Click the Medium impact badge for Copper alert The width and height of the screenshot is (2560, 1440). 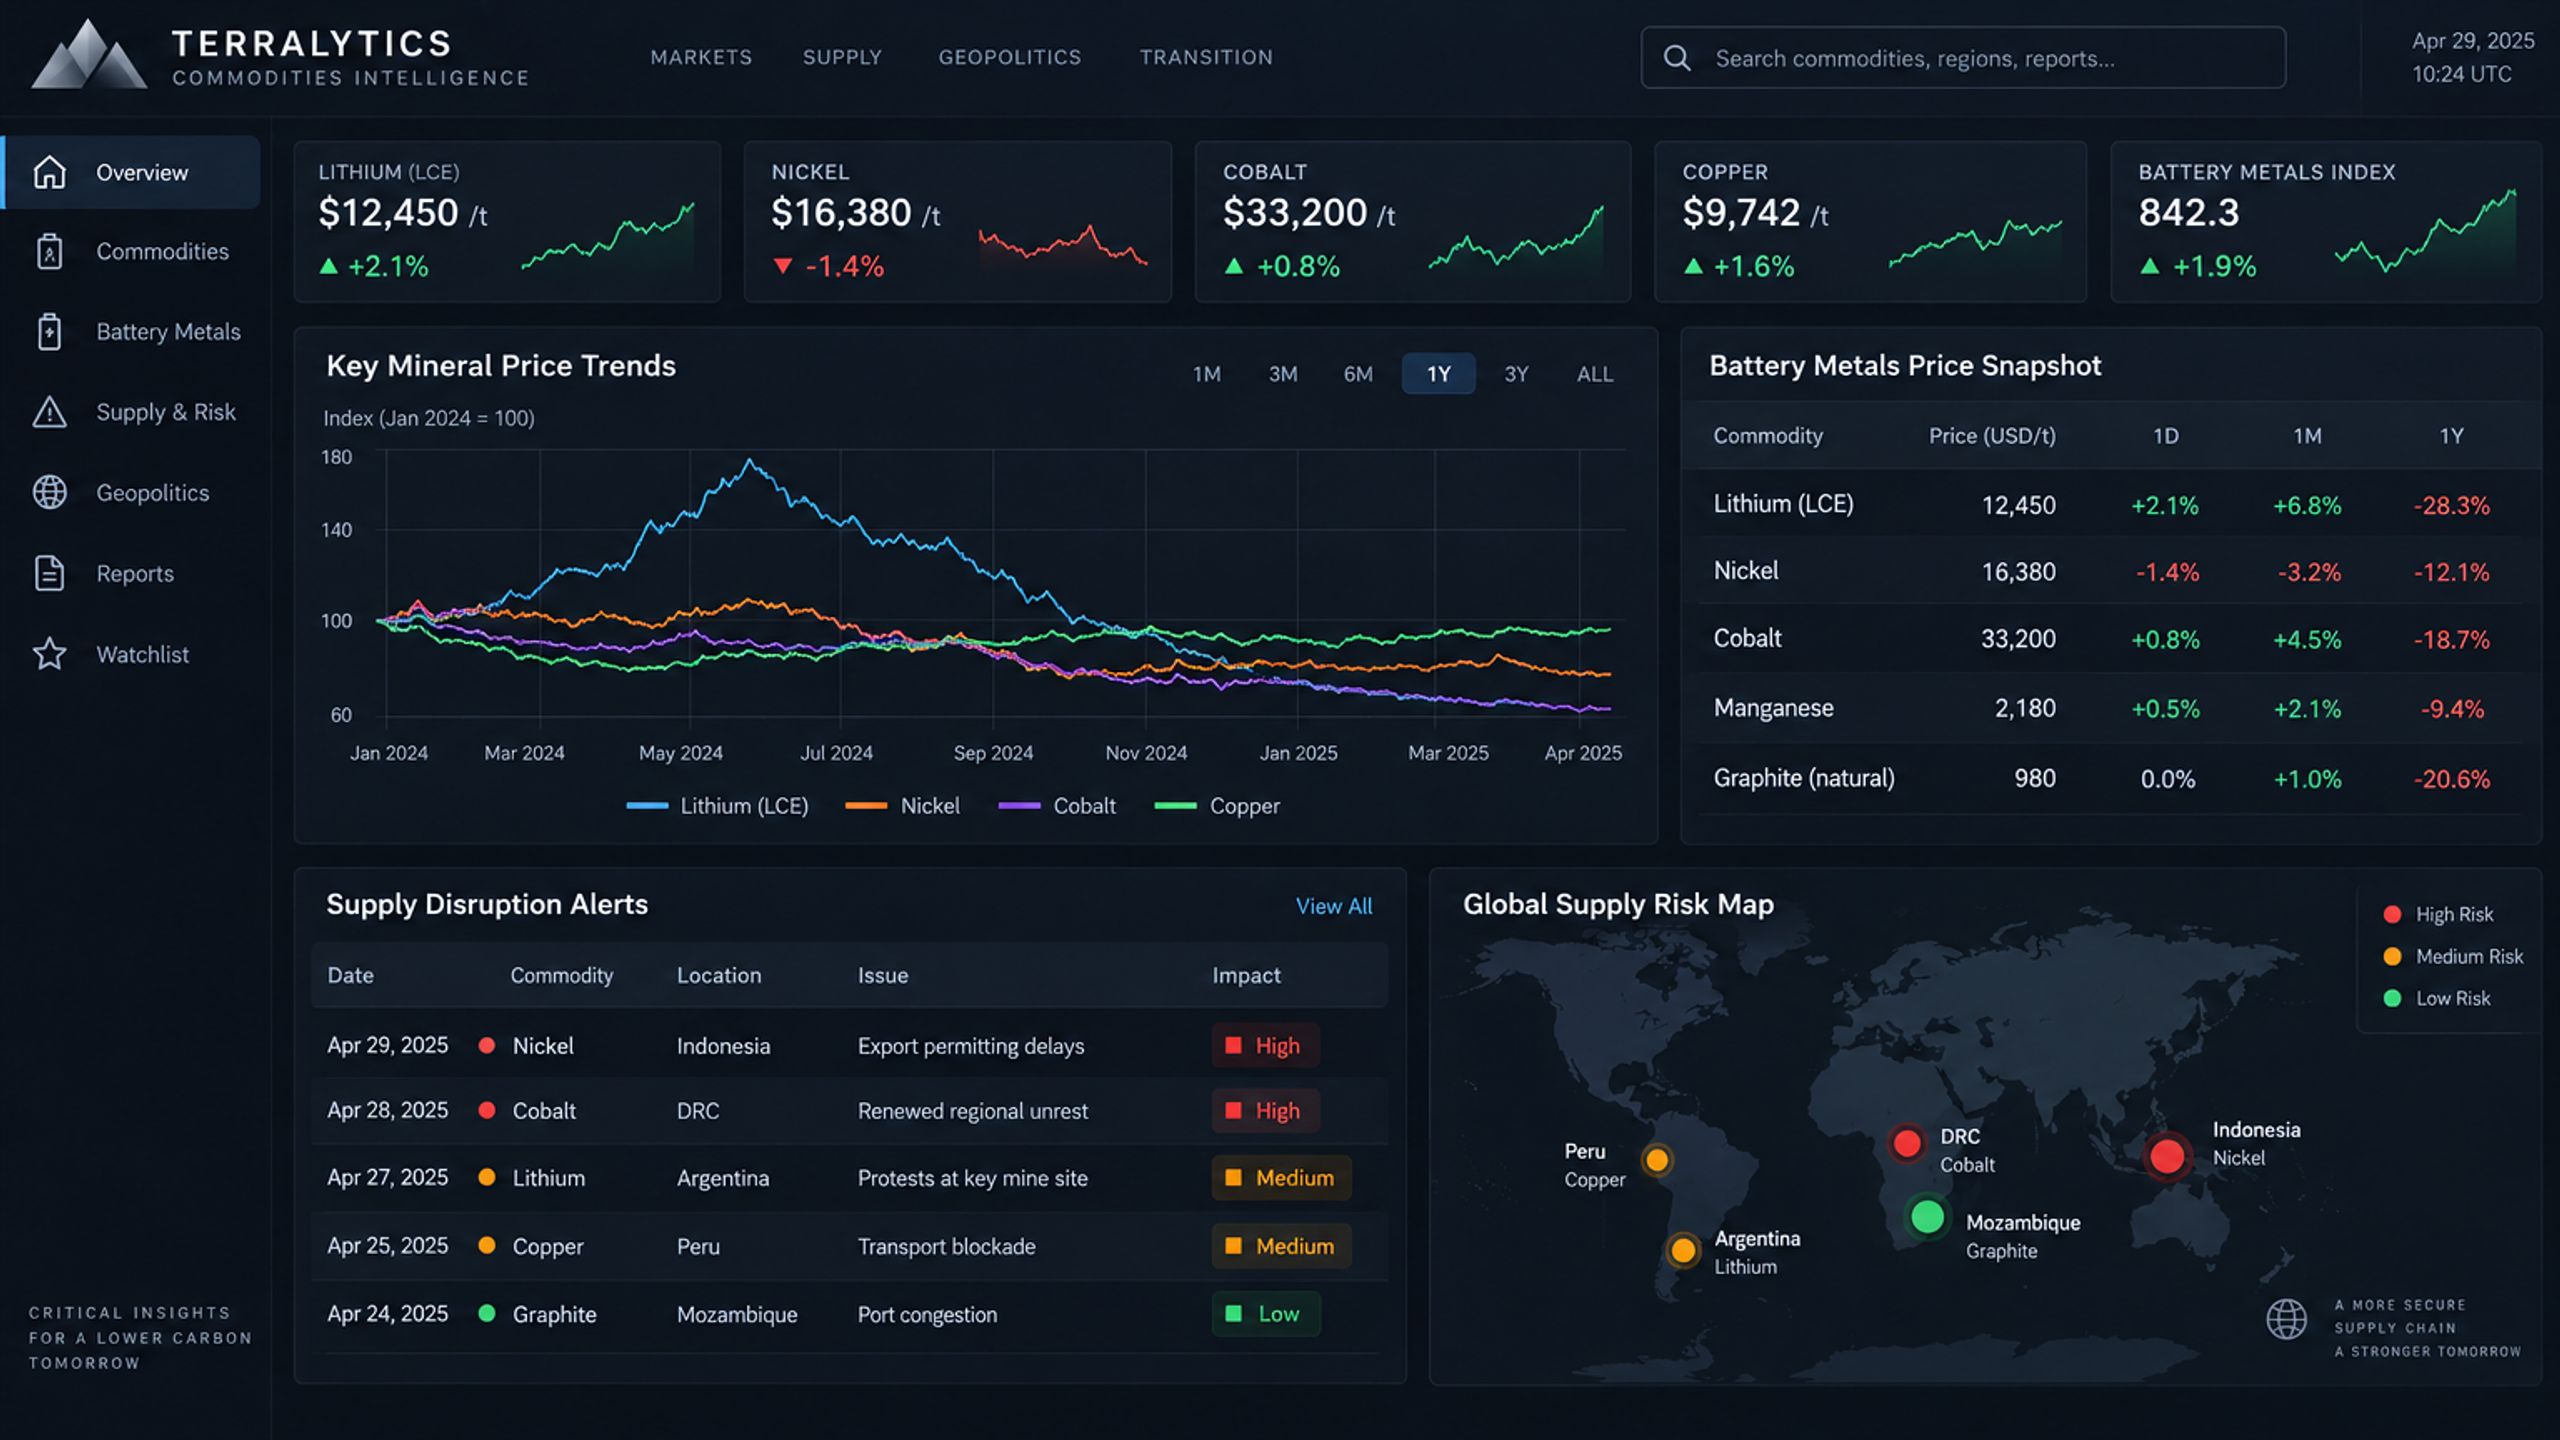point(1281,1246)
